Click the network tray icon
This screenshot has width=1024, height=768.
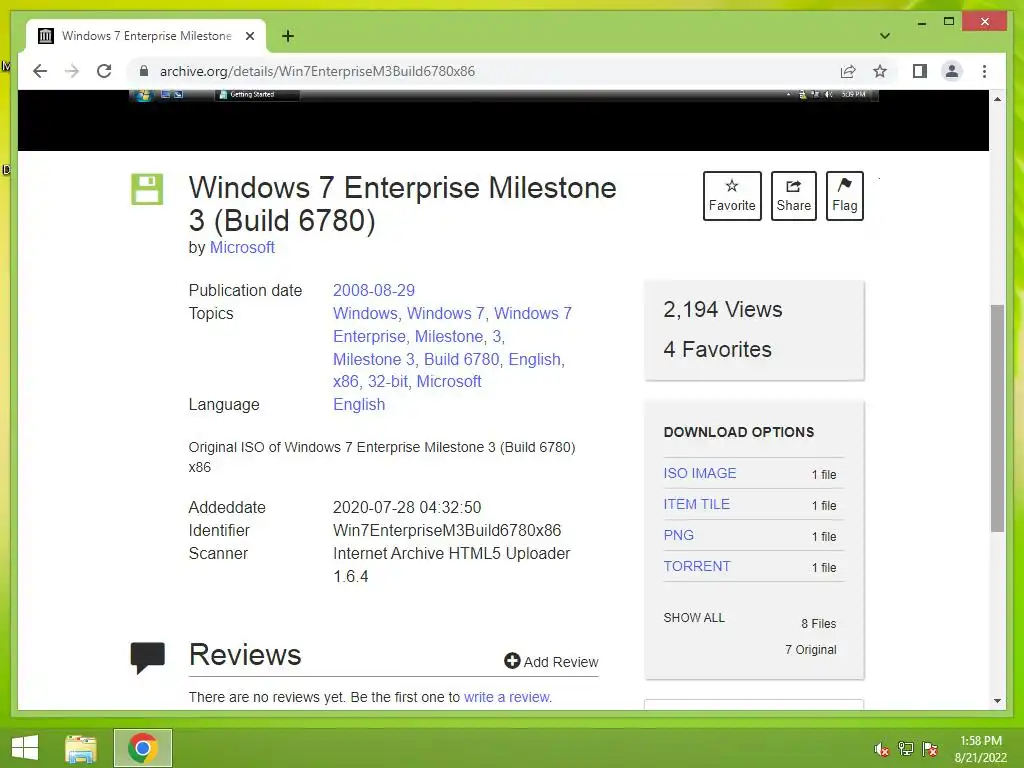(905, 749)
